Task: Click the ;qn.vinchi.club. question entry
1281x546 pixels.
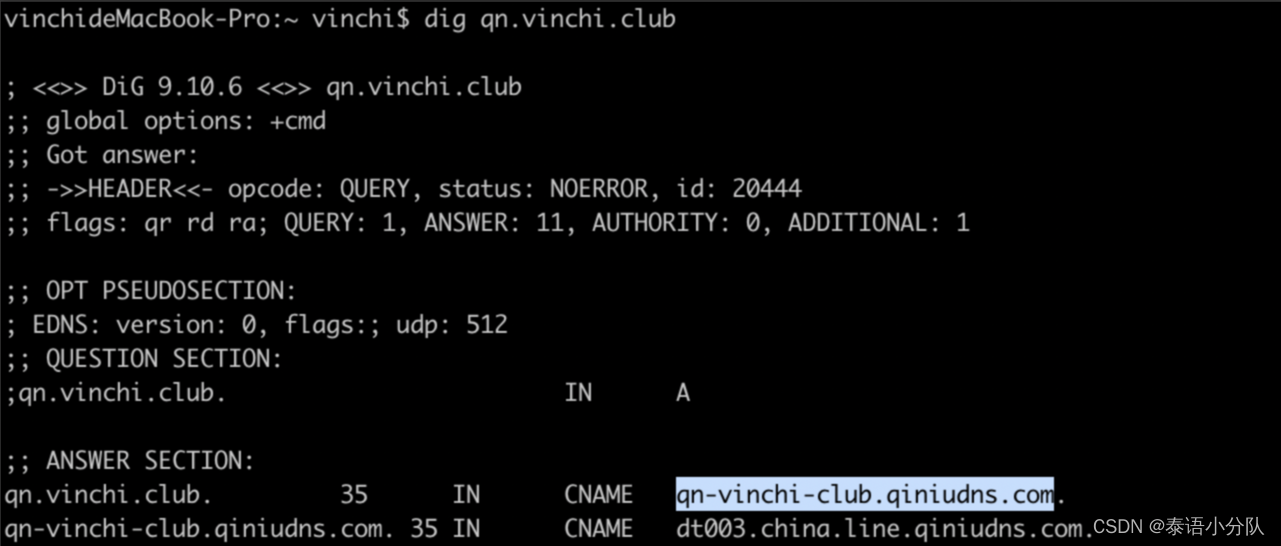Action: [116, 393]
